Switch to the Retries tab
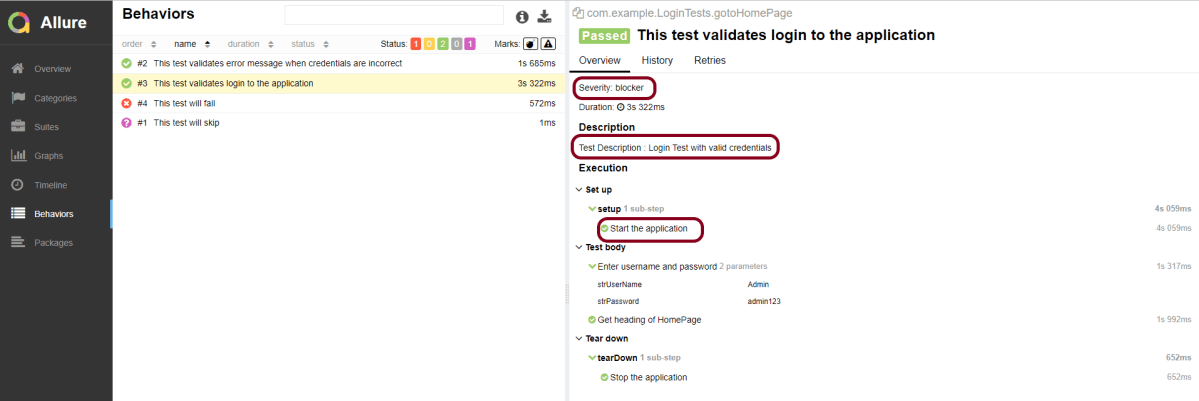 pos(709,61)
